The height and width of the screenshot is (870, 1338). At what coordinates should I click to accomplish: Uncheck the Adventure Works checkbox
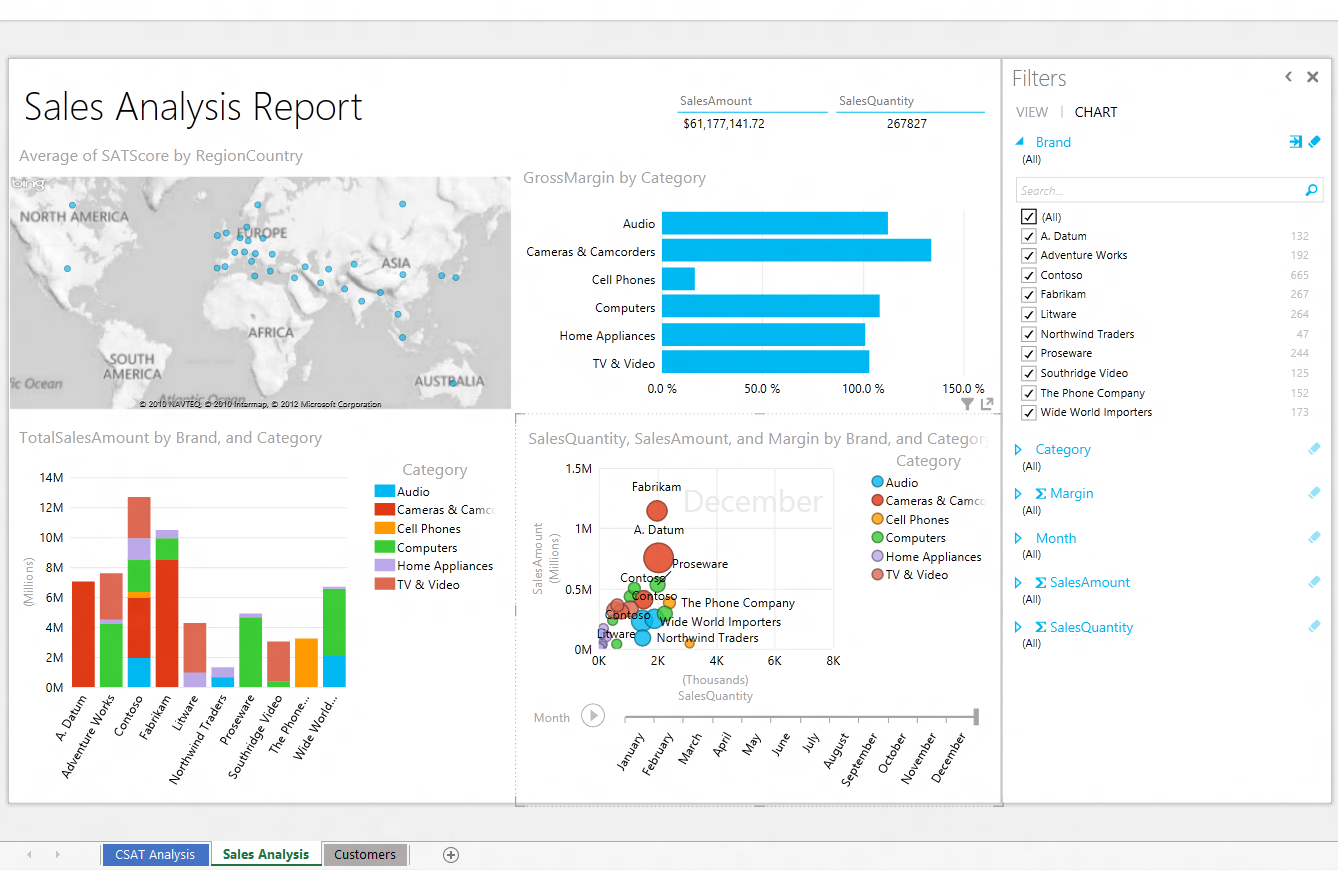pos(1028,255)
